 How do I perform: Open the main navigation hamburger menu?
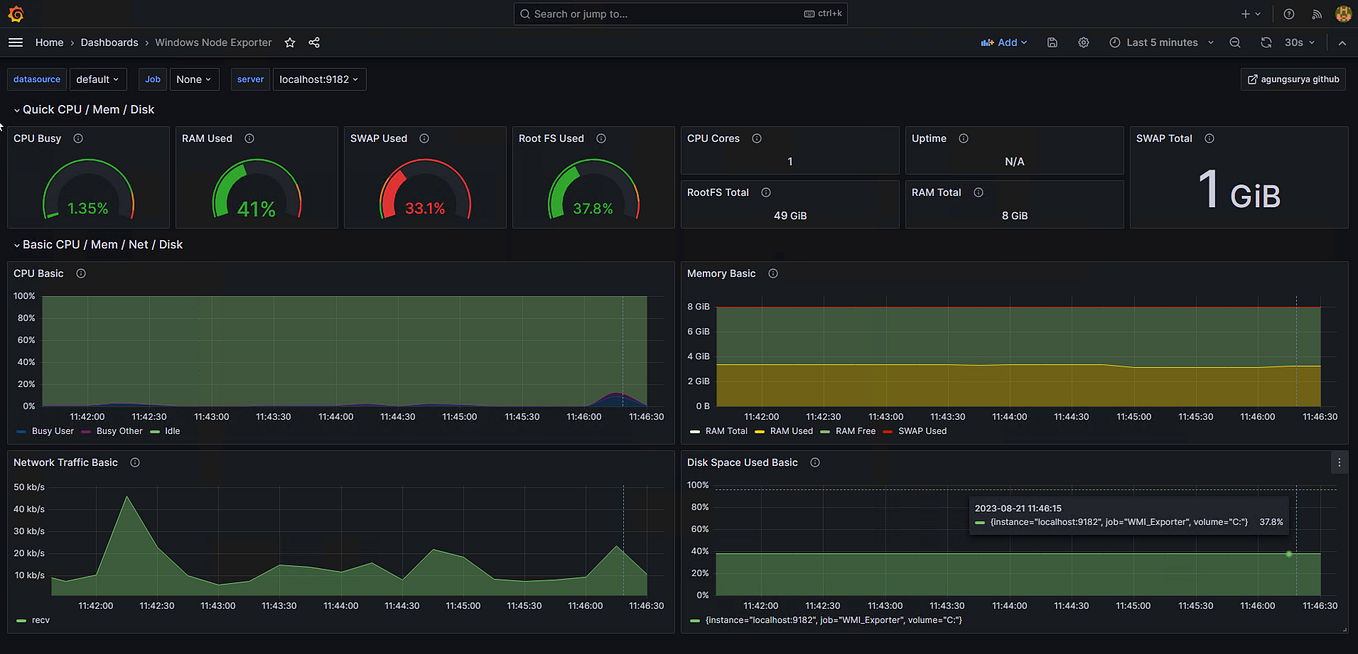click(x=15, y=42)
